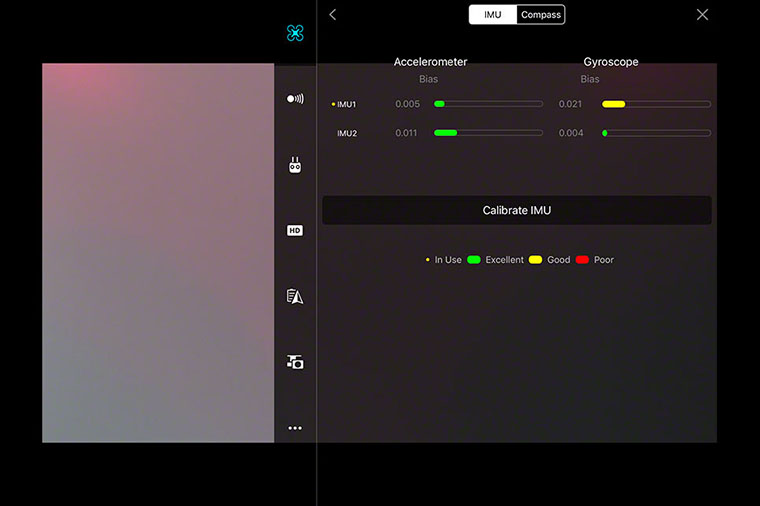This screenshot has height=506, width=760.
Task: Go back using the left chevron
Action: (x=332, y=15)
